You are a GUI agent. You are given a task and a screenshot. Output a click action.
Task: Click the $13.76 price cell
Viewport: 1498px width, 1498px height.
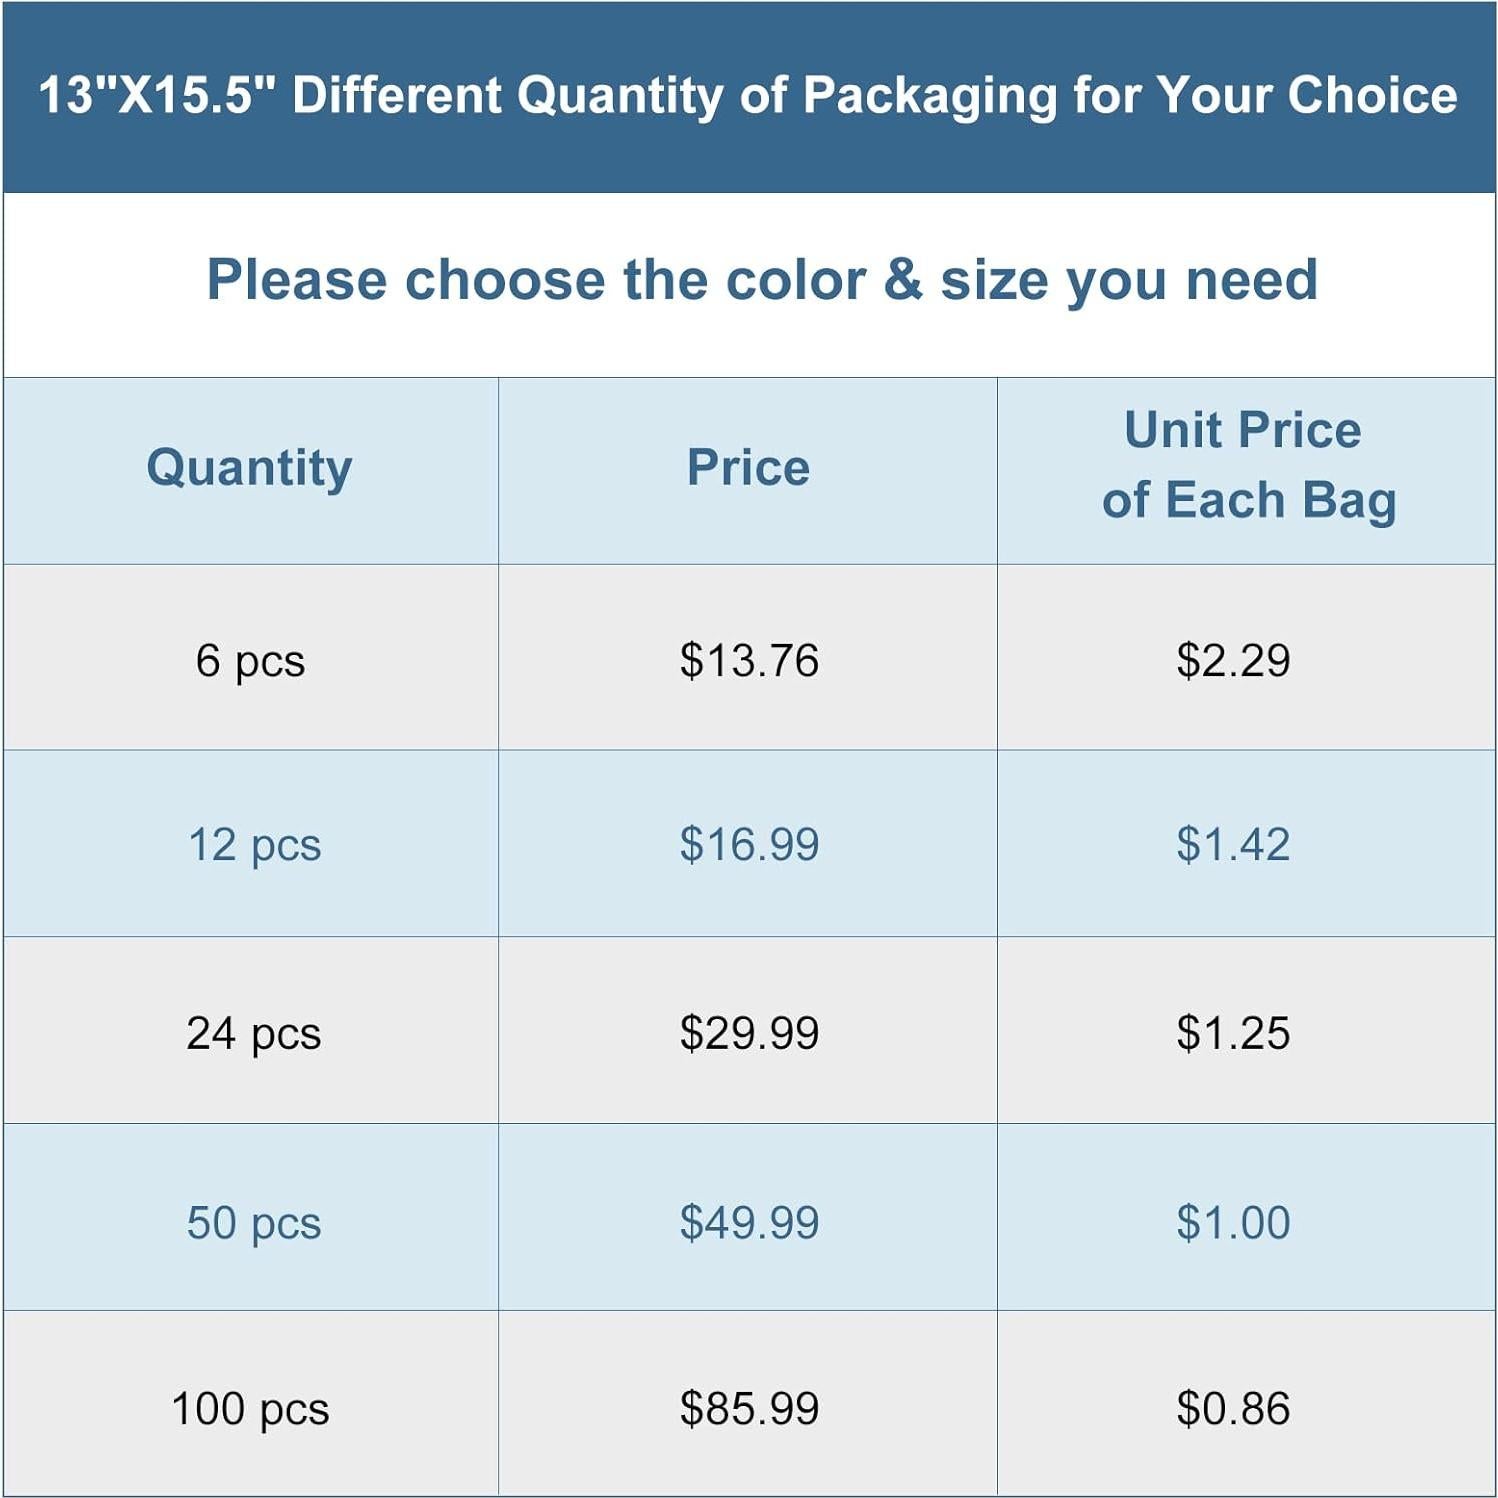(749, 660)
